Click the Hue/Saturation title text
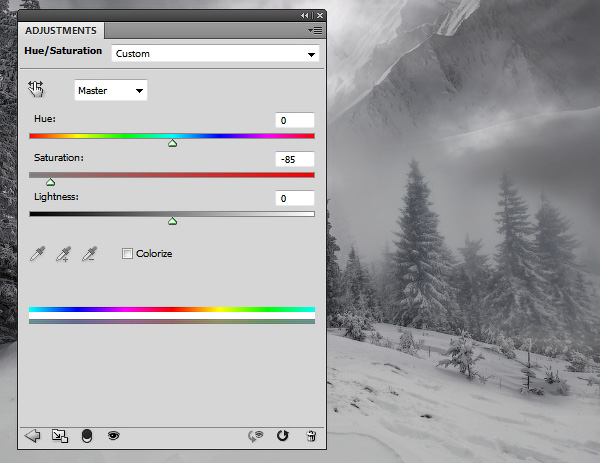Image resolution: width=600 pixels, height=463 pixels. pyautogui.click(x=63, y=51)
